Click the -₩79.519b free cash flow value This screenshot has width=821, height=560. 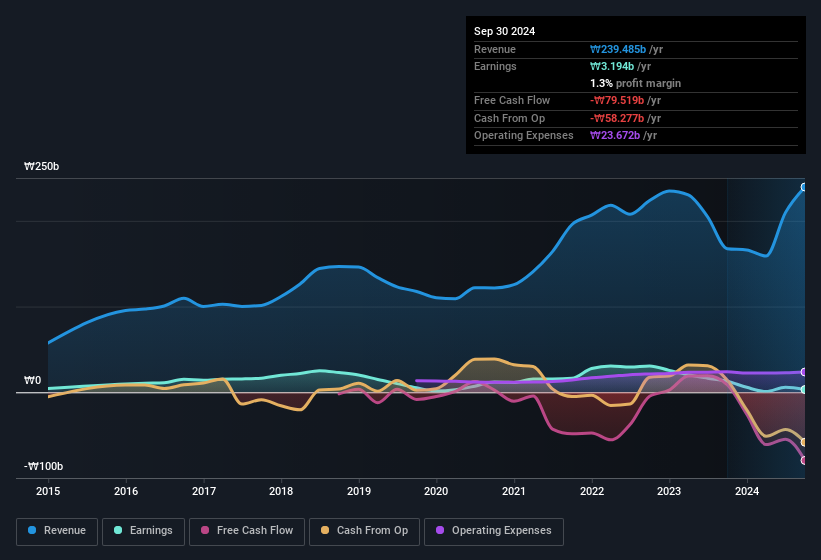point(617,100)
